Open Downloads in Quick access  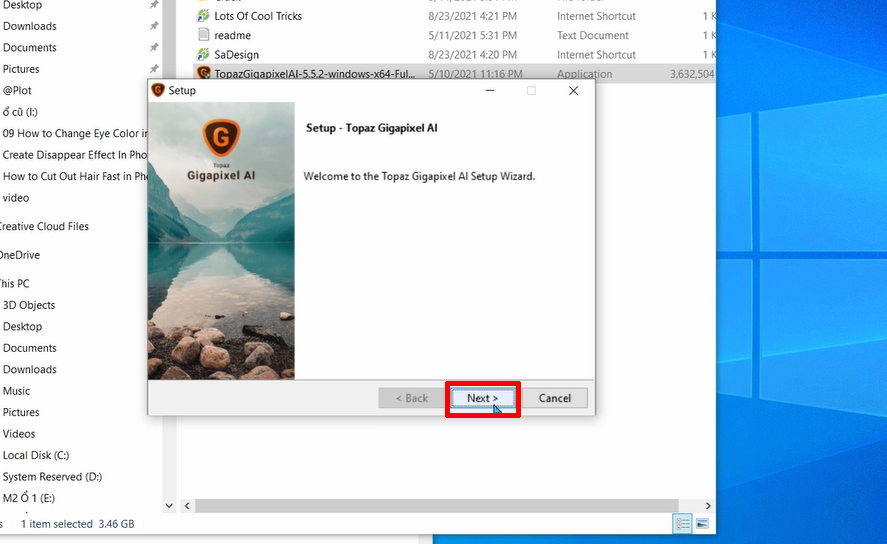29,26
